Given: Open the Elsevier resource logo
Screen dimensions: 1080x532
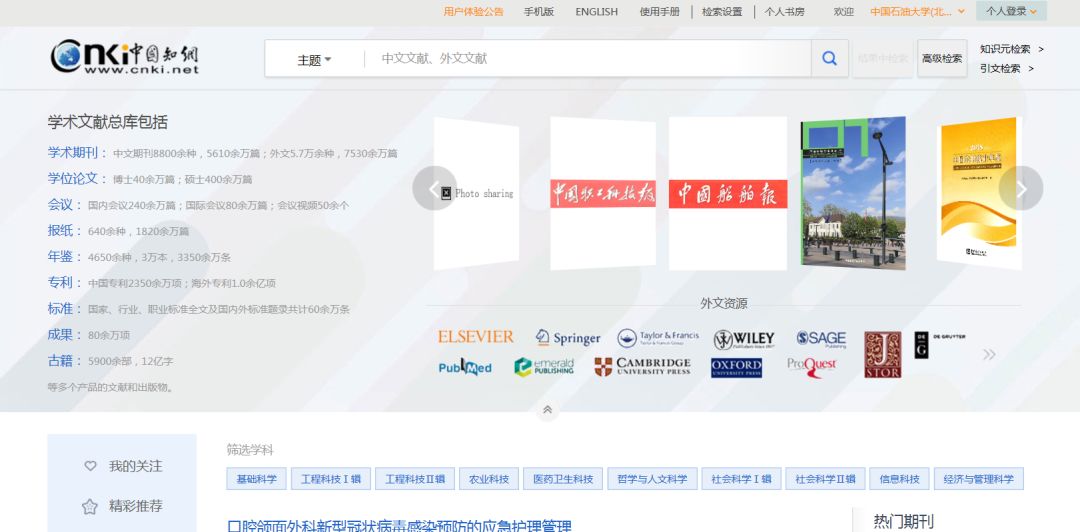Looking at the screenshot, I should tap(475, 337).
